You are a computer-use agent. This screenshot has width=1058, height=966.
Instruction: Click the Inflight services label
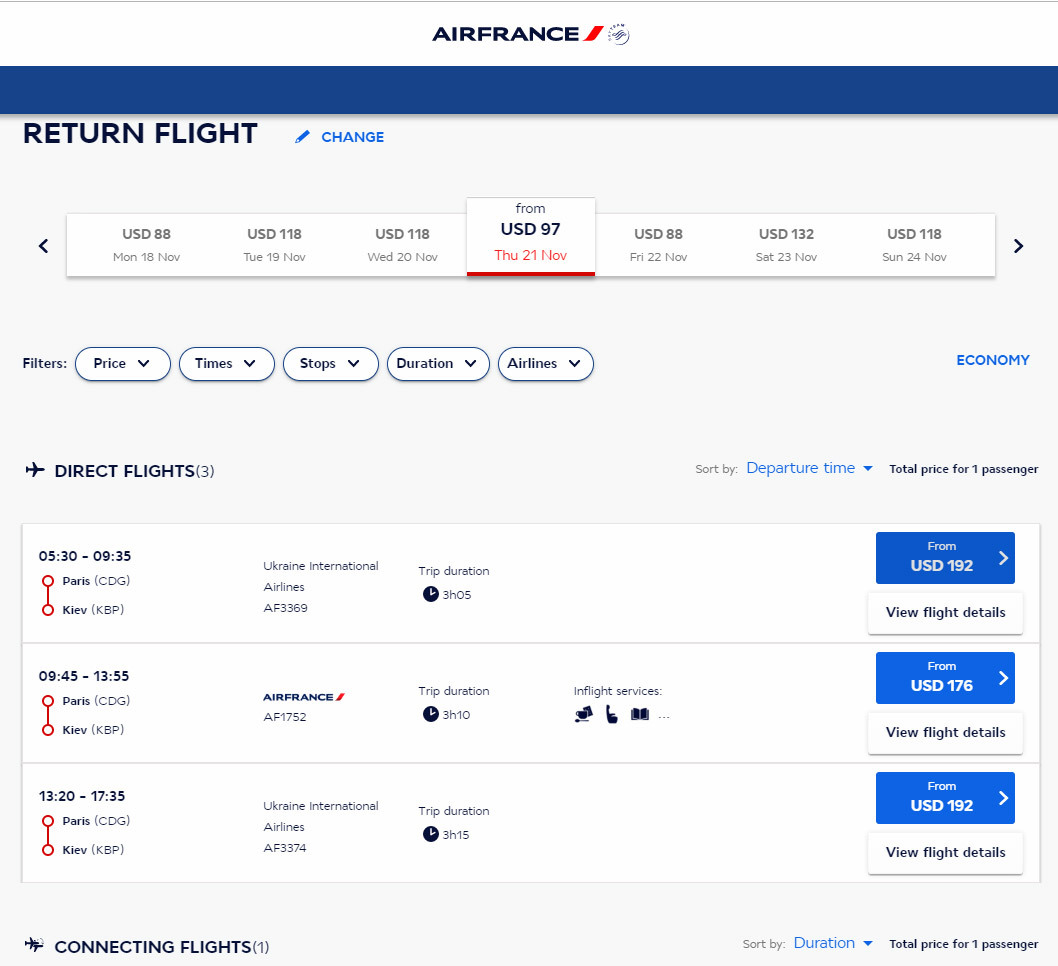click(x=617, y=691)
